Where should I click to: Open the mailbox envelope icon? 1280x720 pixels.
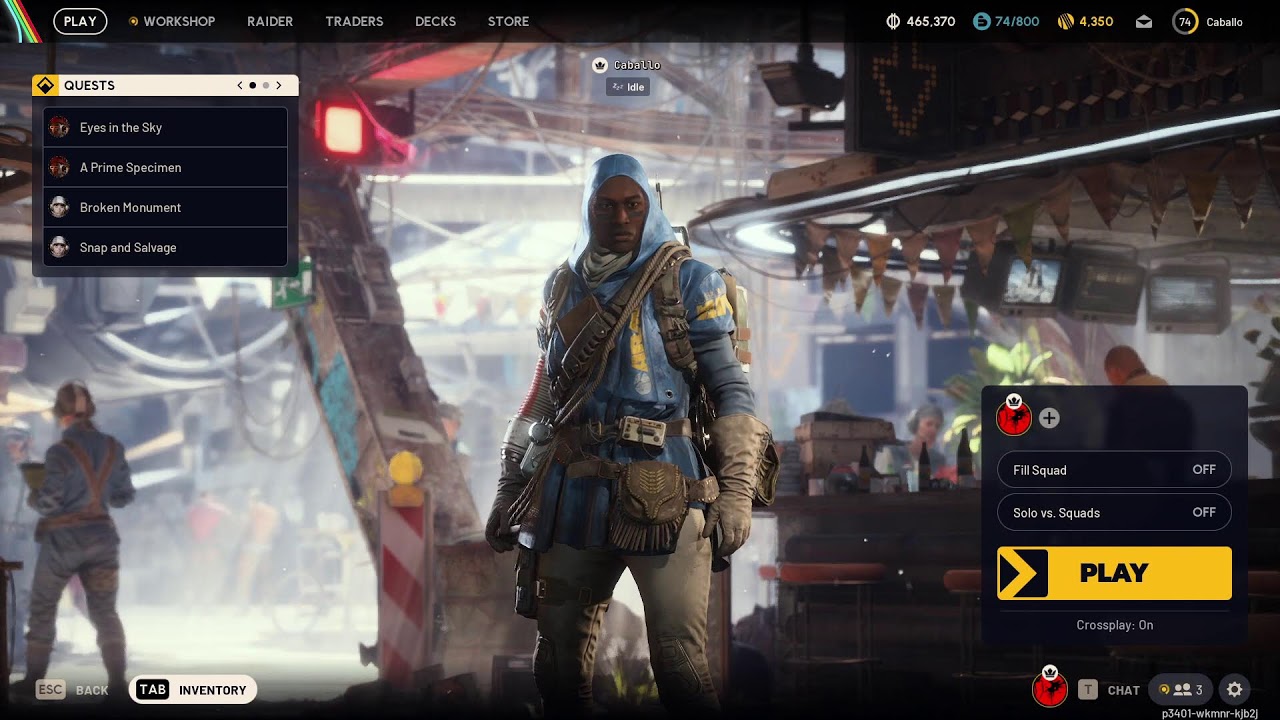[x=1144, y=21]
